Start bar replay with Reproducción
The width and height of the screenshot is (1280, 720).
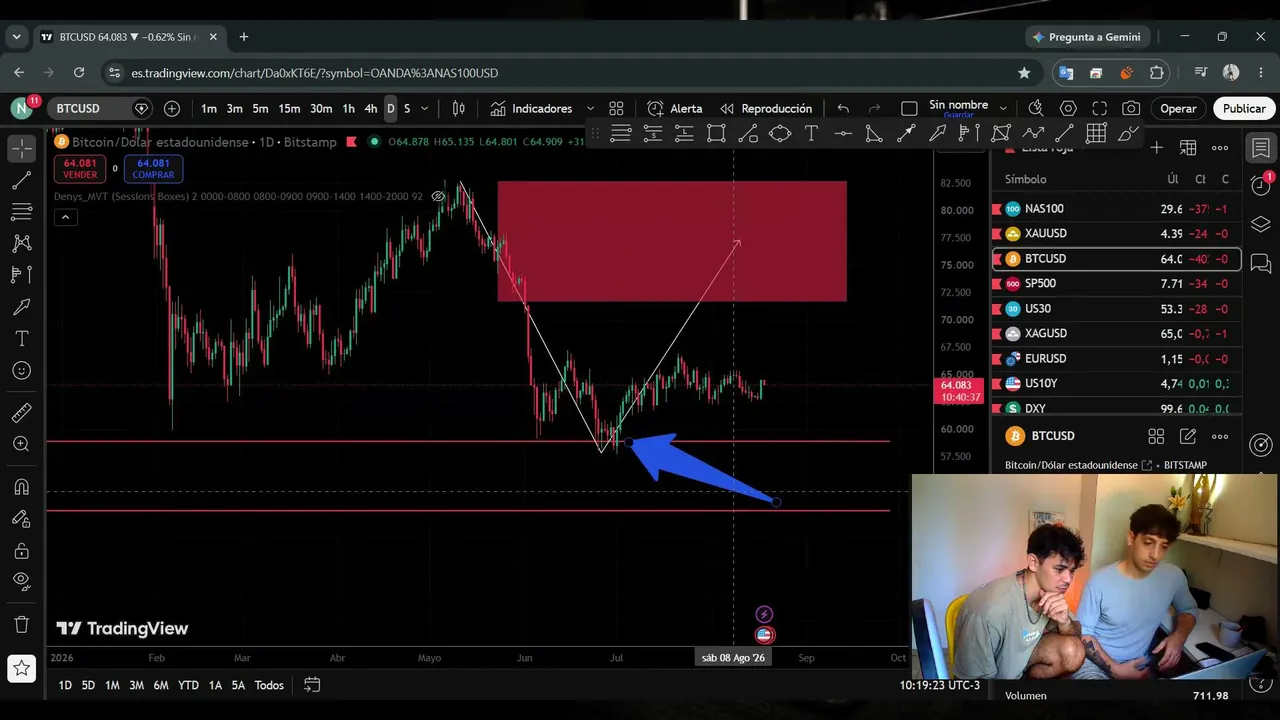pyautogui.click(x=766, y=108)
